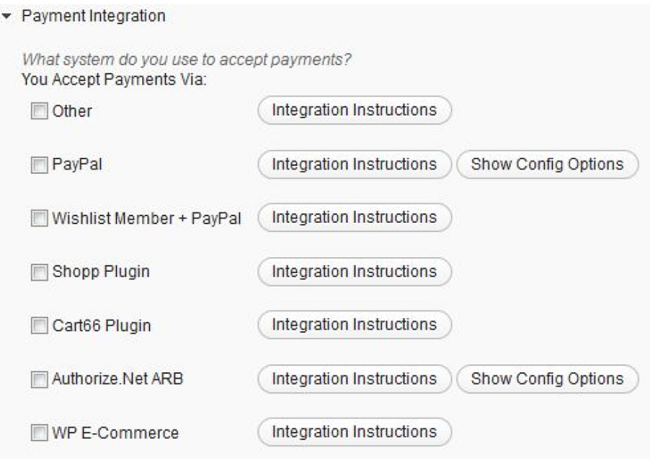
Task: Enable the PayPal checkbox
Action: coord(39,165)
